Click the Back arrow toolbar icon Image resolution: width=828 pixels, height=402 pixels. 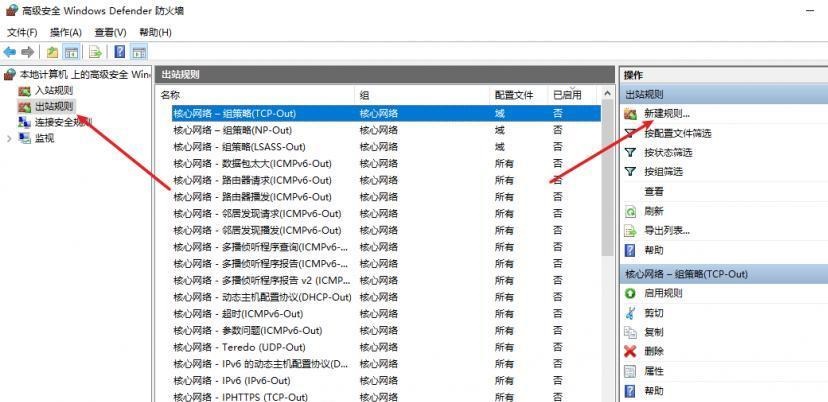coord(10,52)
